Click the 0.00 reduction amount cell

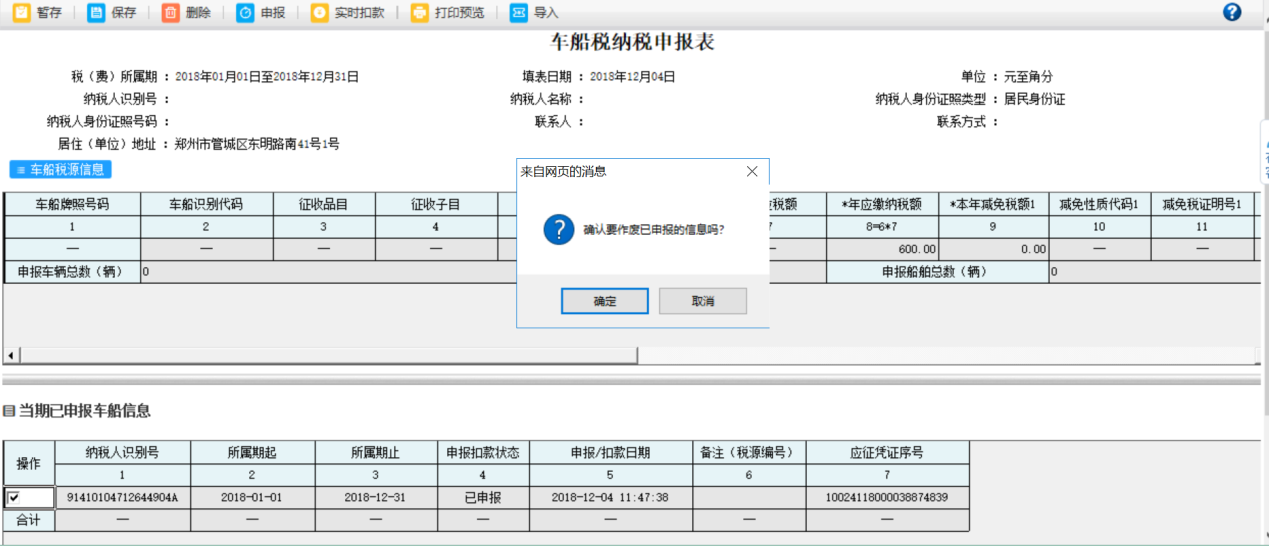click(993, 249)
